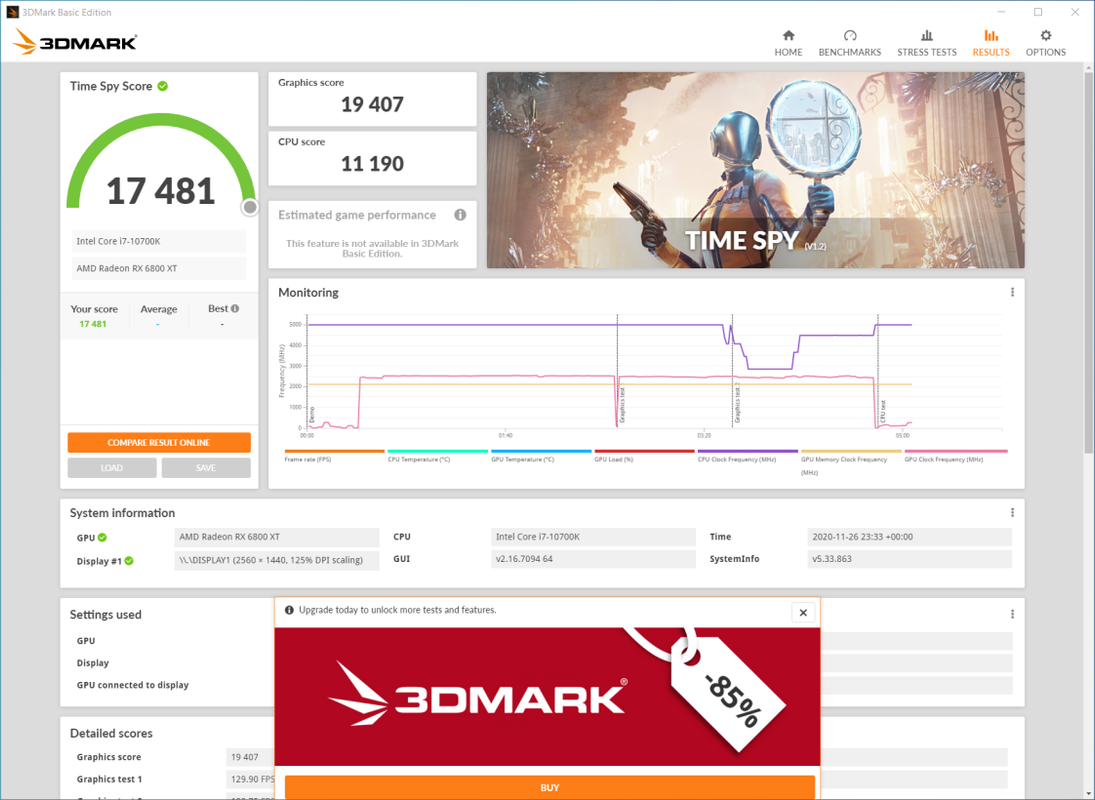Open the HOME tab
The height and width of the screenshot is (800, 1095).
(x=788, y=43)
